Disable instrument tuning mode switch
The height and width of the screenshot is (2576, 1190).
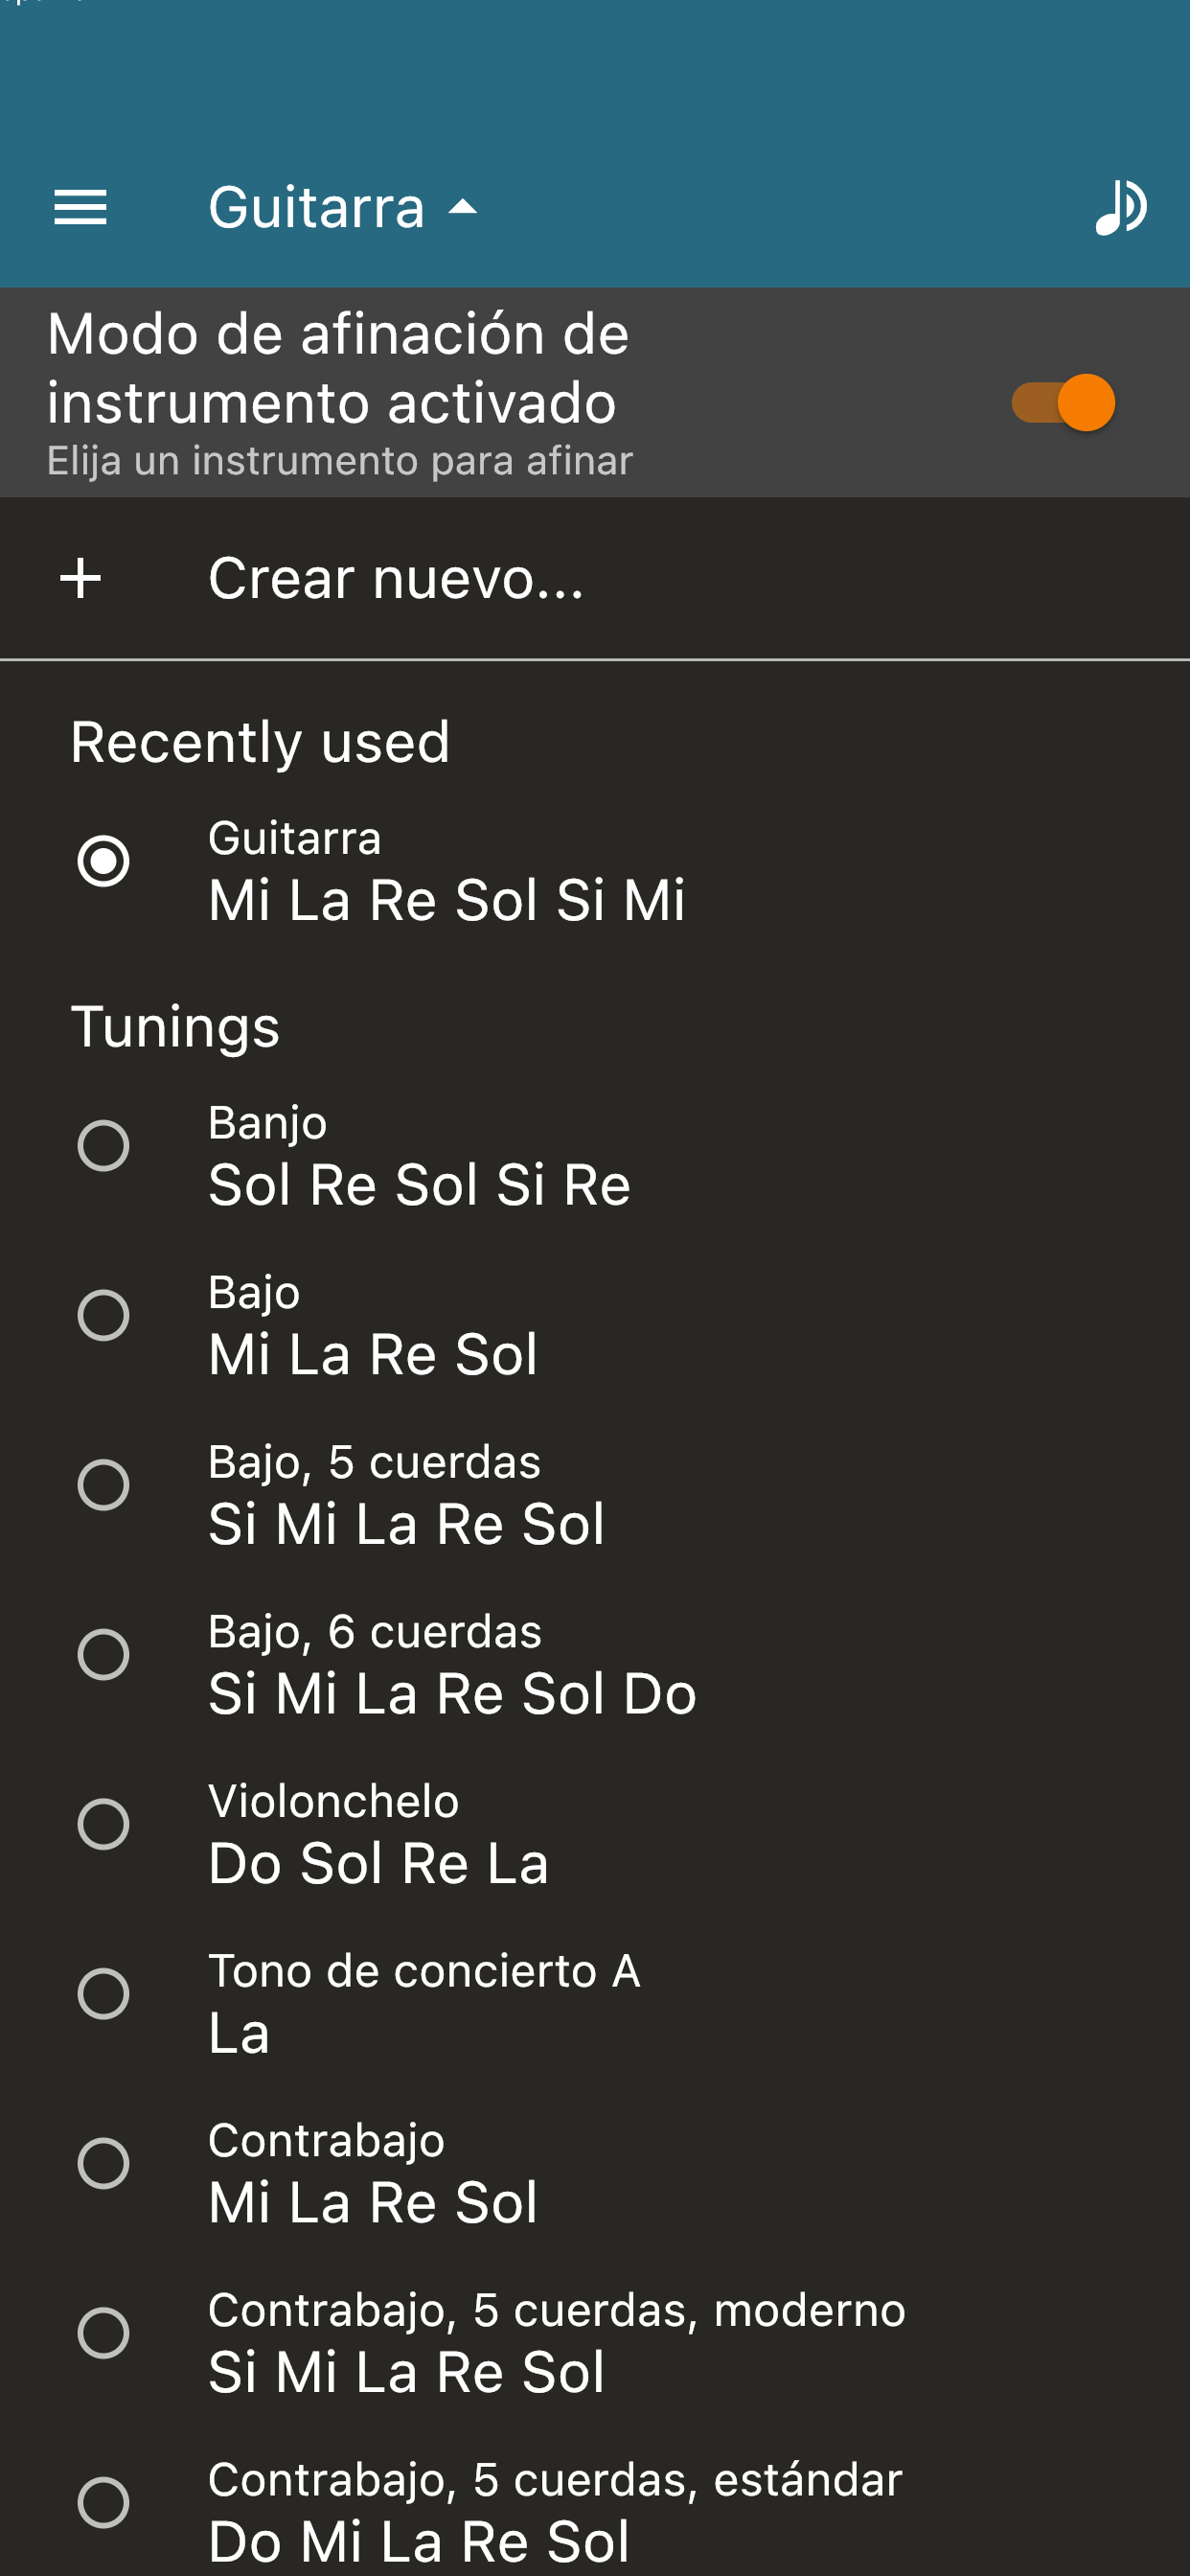click(1063, 402)
